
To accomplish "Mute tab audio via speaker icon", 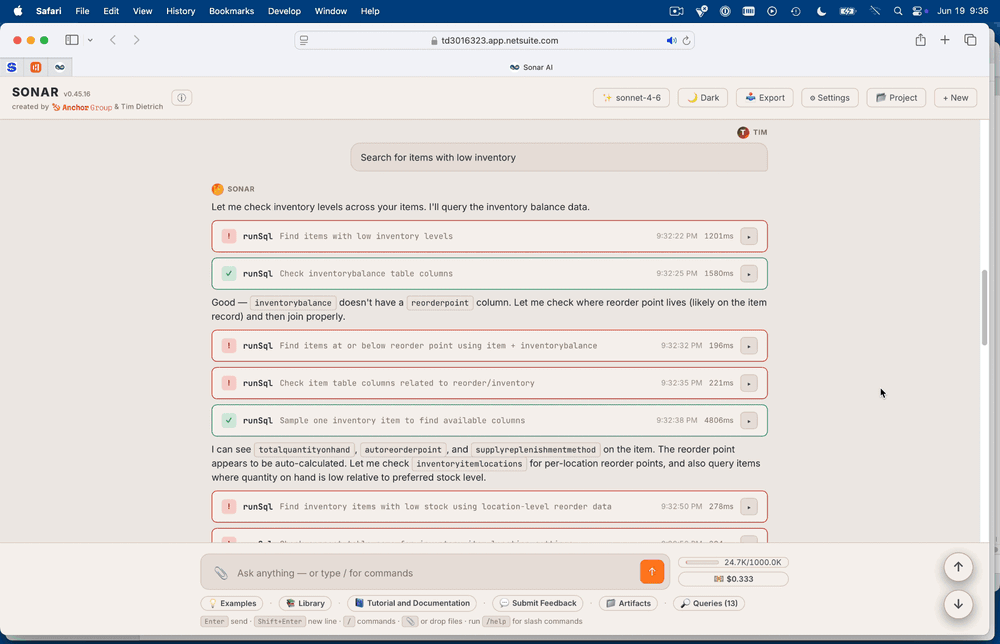I will click(671, 40).
